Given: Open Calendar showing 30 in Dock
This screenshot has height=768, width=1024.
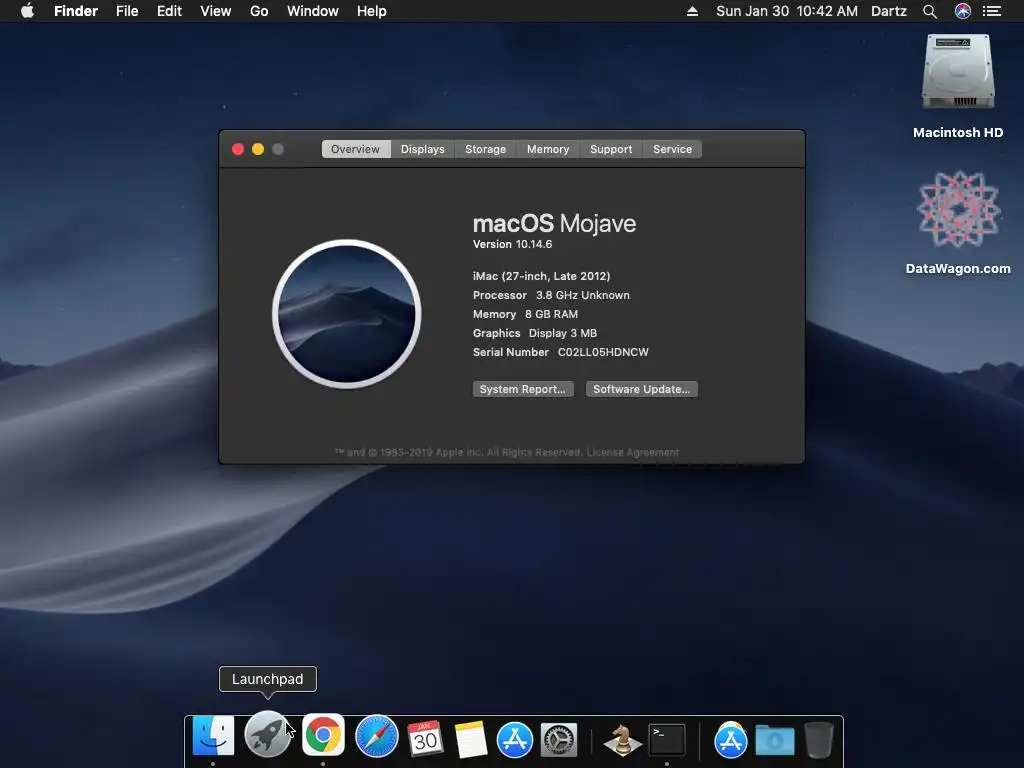Looking at the screenshot, I should pos(425,739).
